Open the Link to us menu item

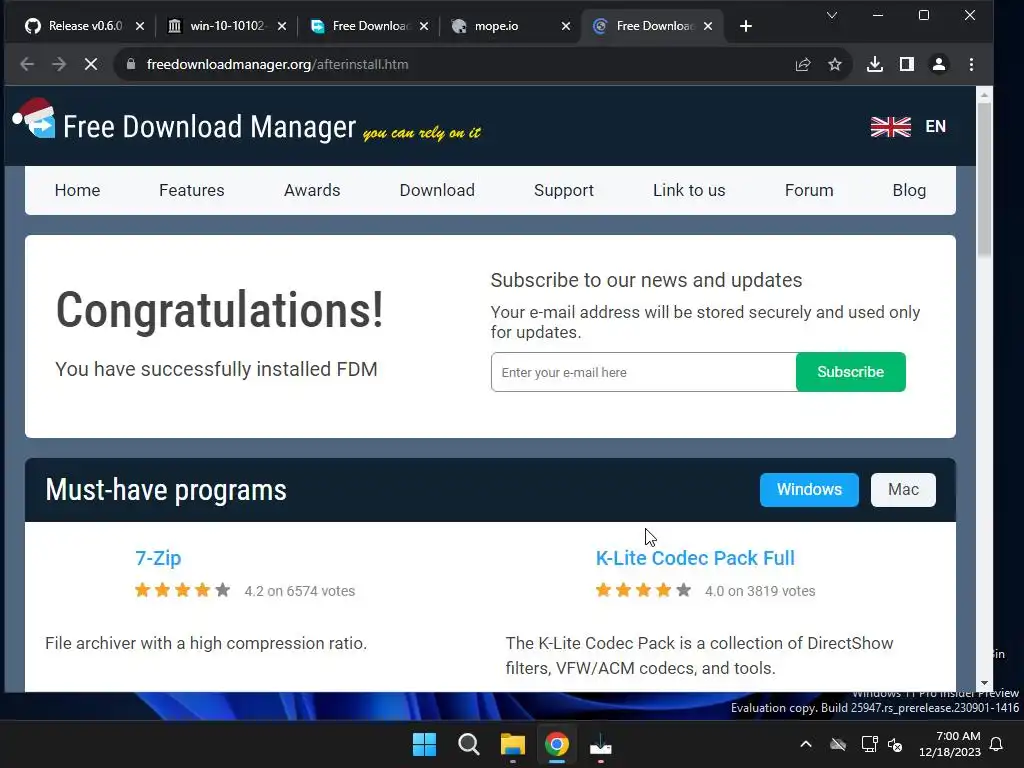tap(689, 190)
